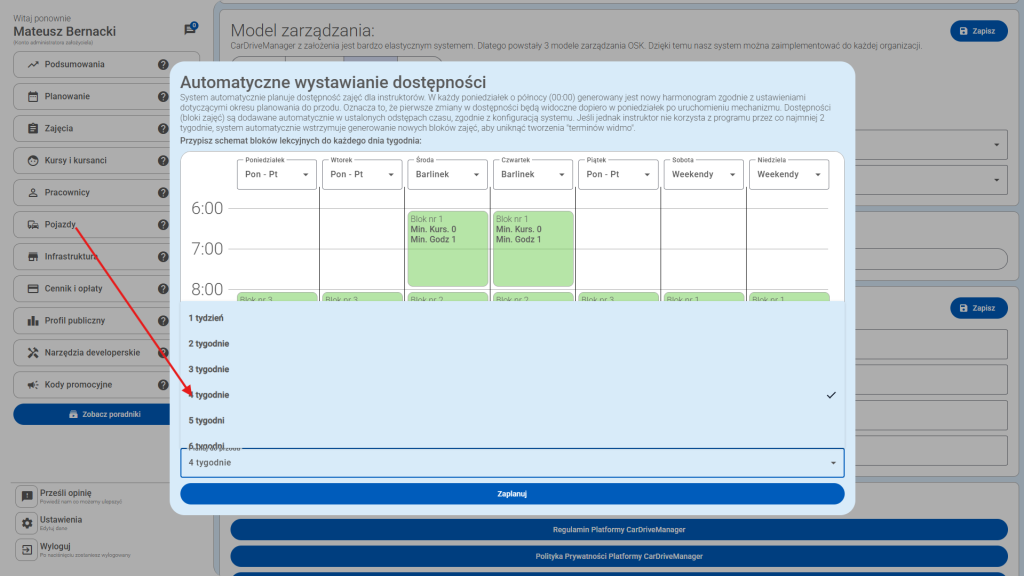1024x576 pixels.
Task: Open Regulamin Platformy CarDriveManager link
Action: click(619, 529)
